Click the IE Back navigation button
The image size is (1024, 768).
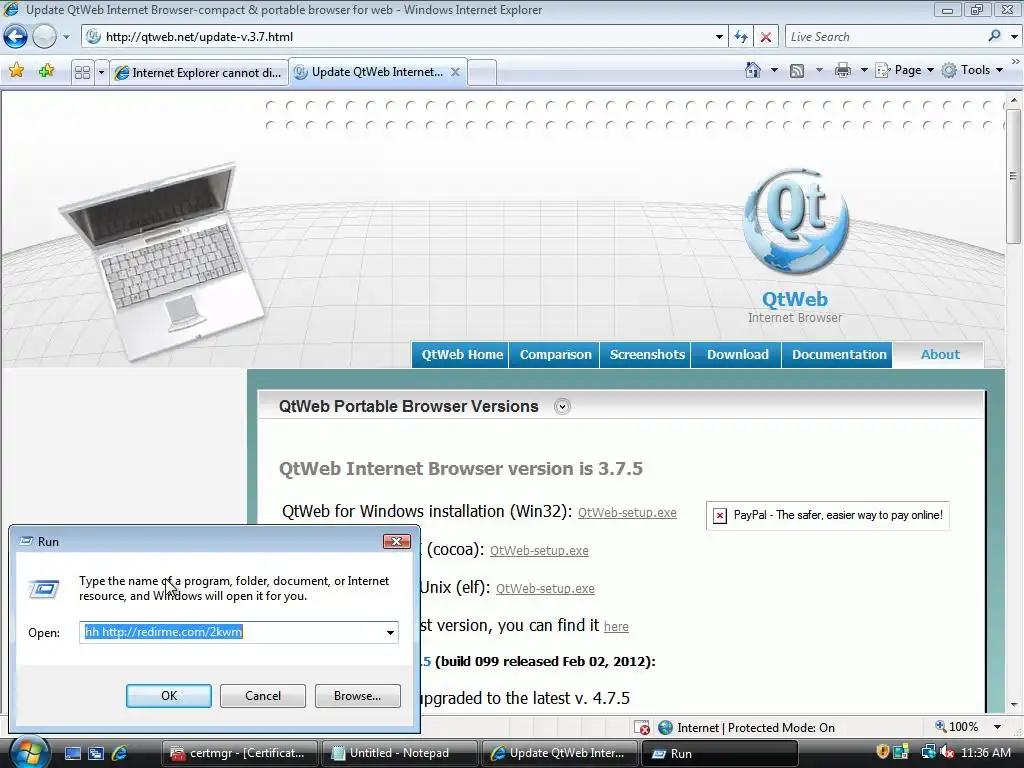point(16,37)
